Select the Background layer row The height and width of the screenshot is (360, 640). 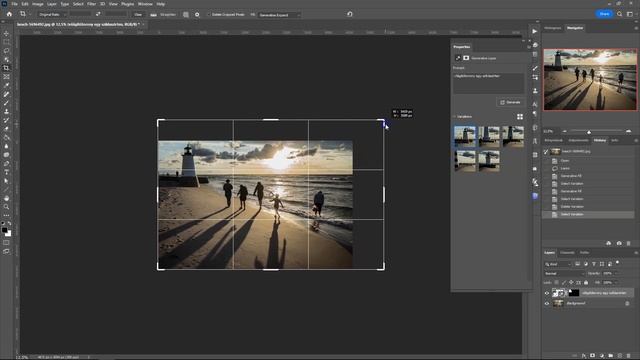click(x=588, y=304)
